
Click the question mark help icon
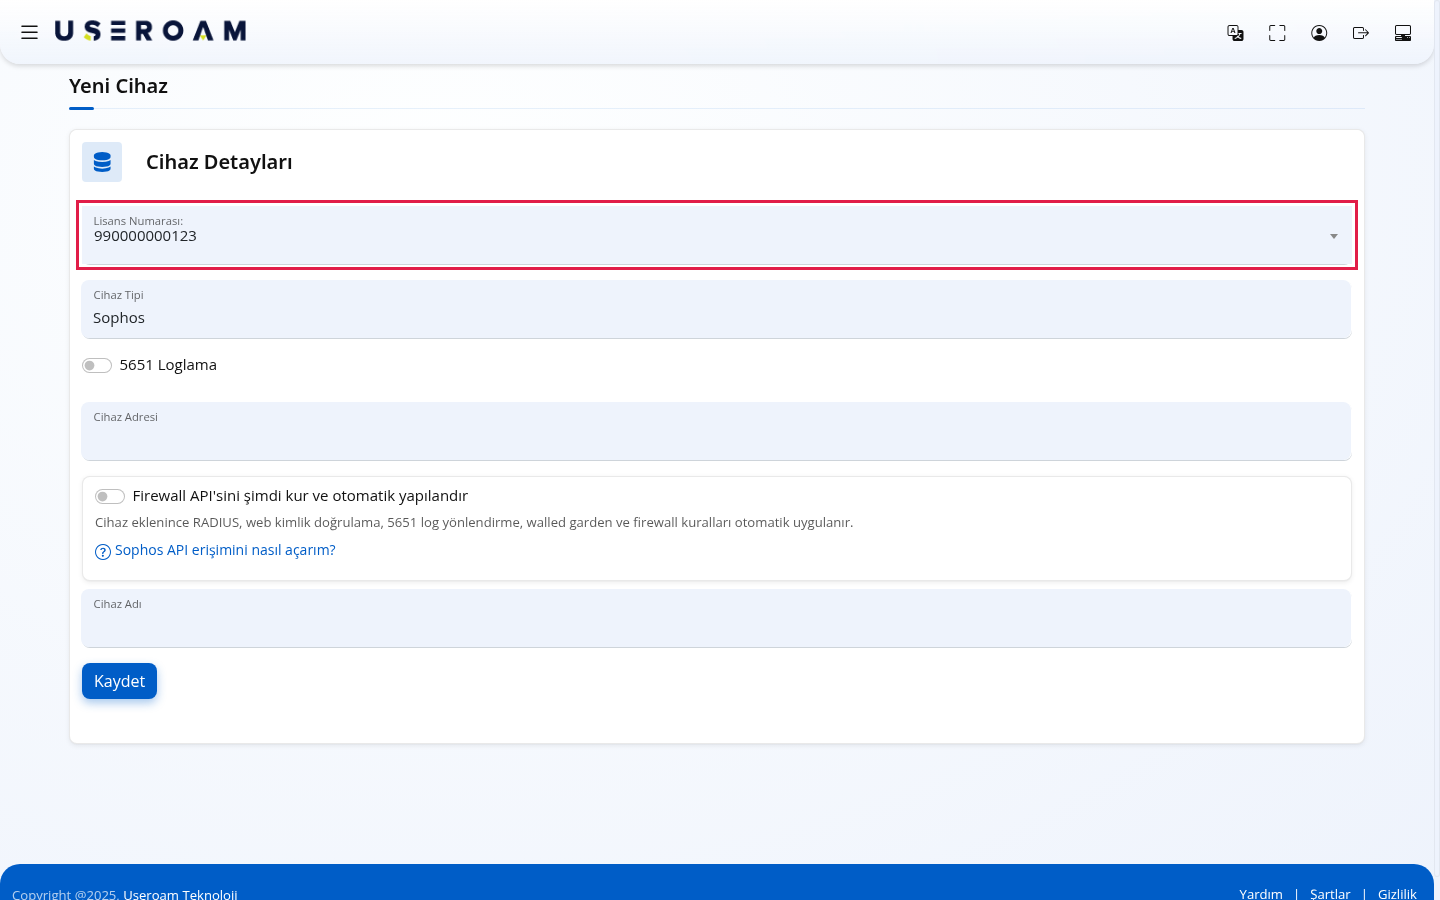pos(103,552)
